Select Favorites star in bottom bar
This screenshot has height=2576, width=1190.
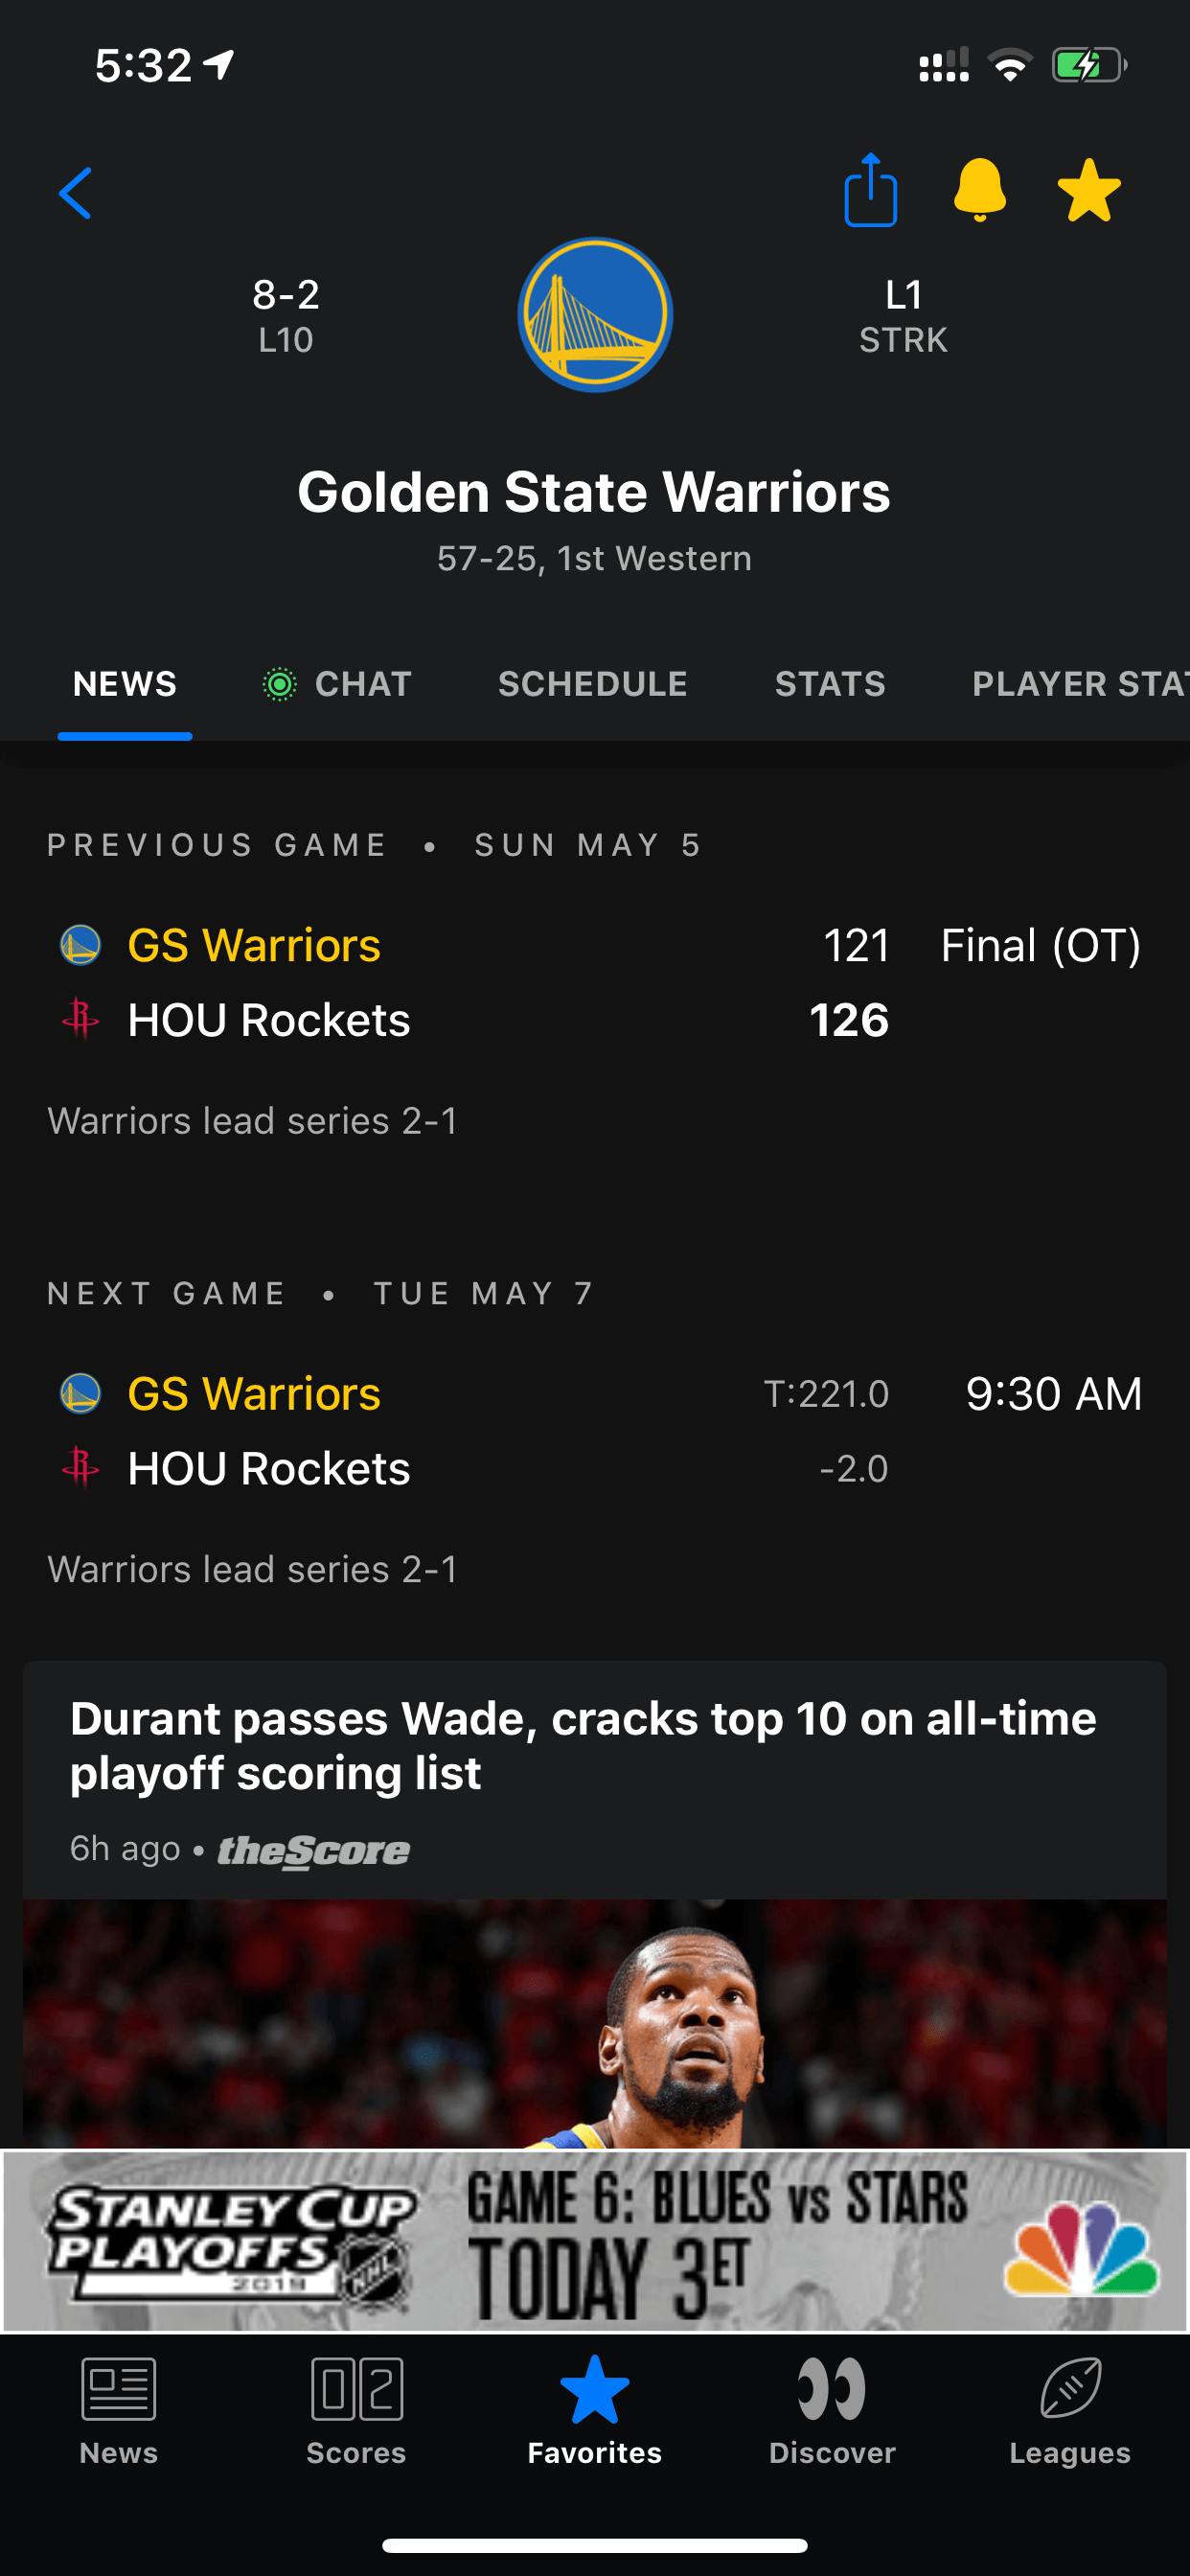(x=595, y=2410)
